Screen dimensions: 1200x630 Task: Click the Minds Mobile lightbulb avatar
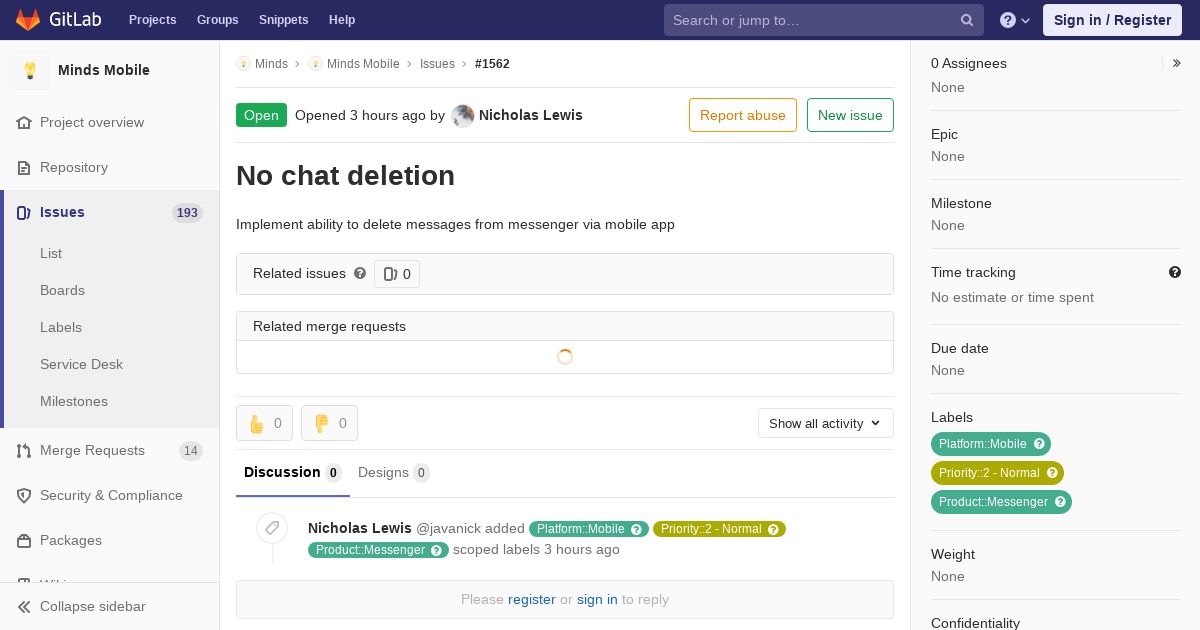[30, 70]
